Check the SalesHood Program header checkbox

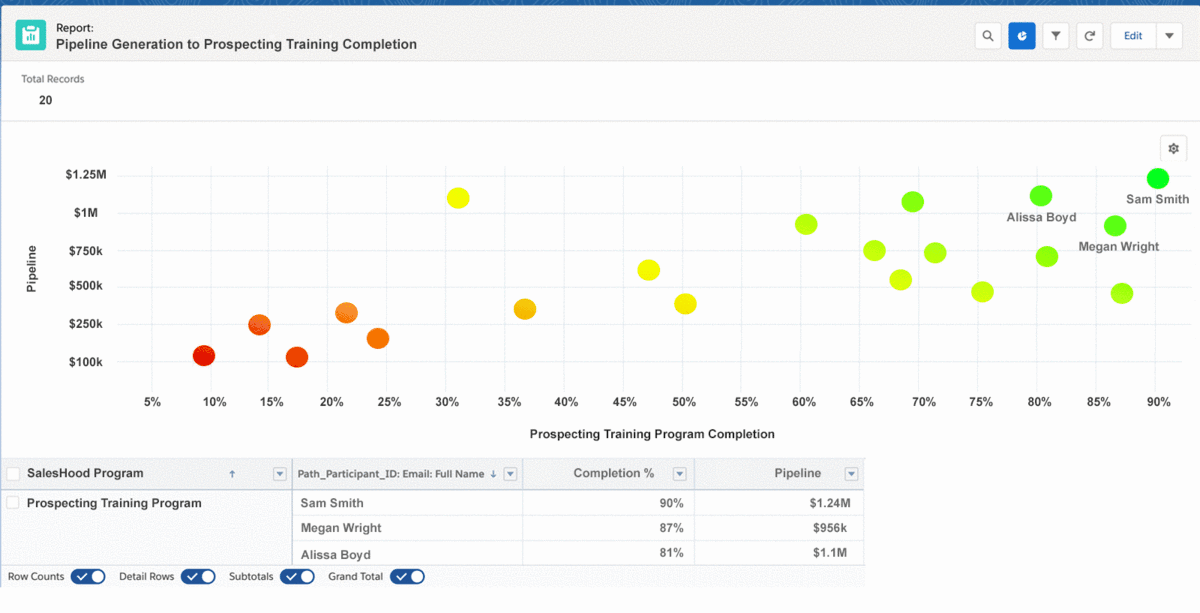coord(13,473)
